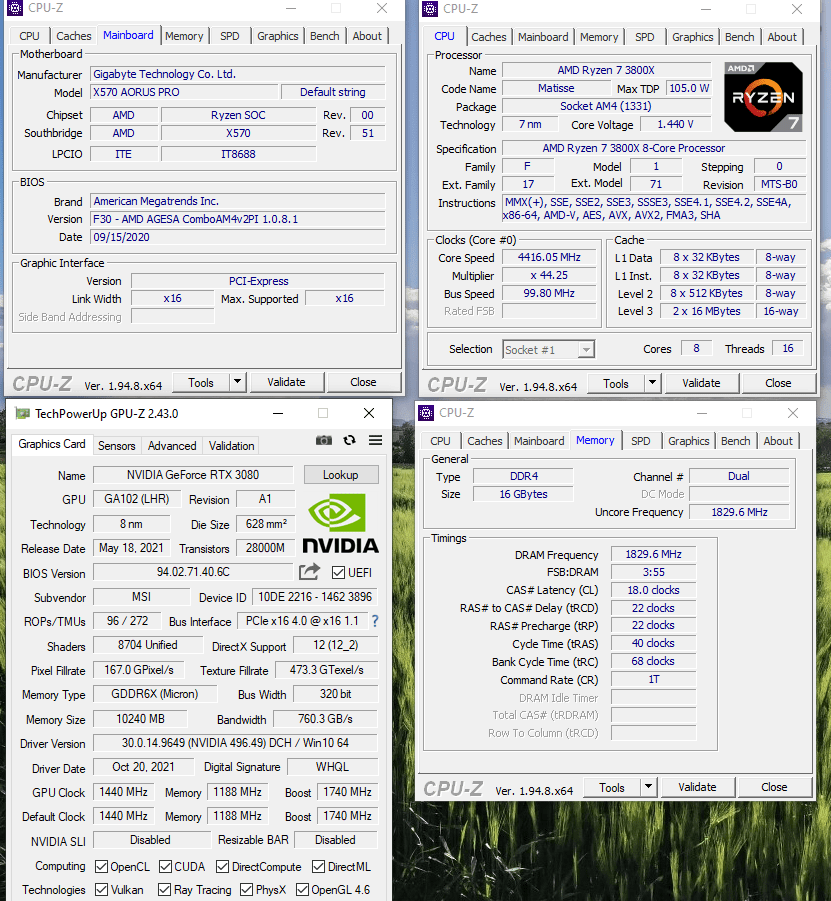Click the GPU-Z title bar app icon
831x901 pixels.
coord(22,413)
